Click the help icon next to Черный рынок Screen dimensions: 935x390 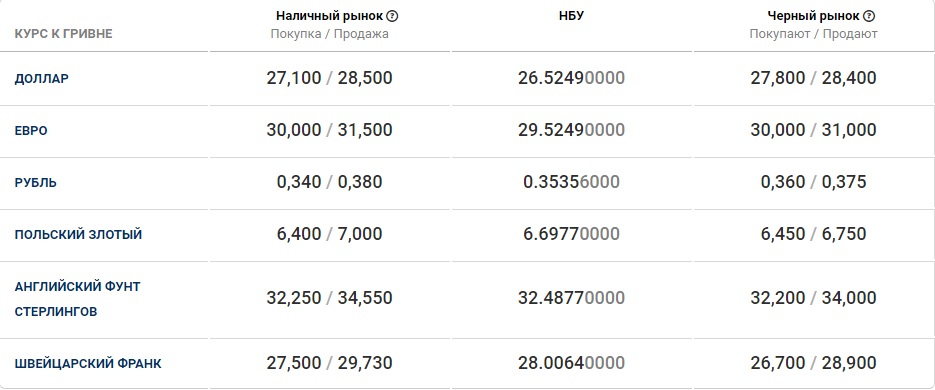(x=869, y=16)
